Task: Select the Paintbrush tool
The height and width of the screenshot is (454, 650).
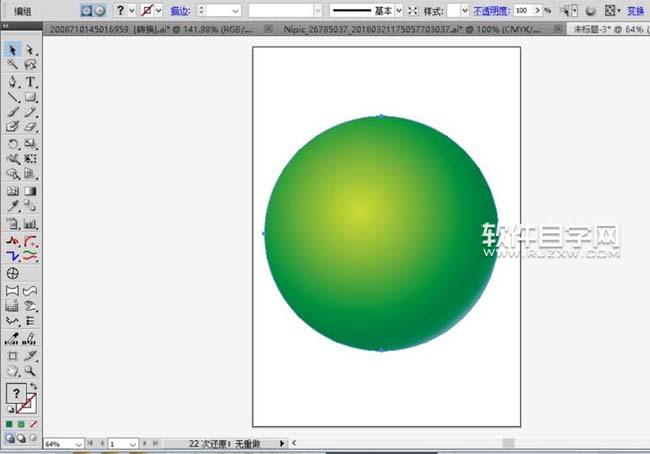Action: pyautogui.click(x=12, y=112)
